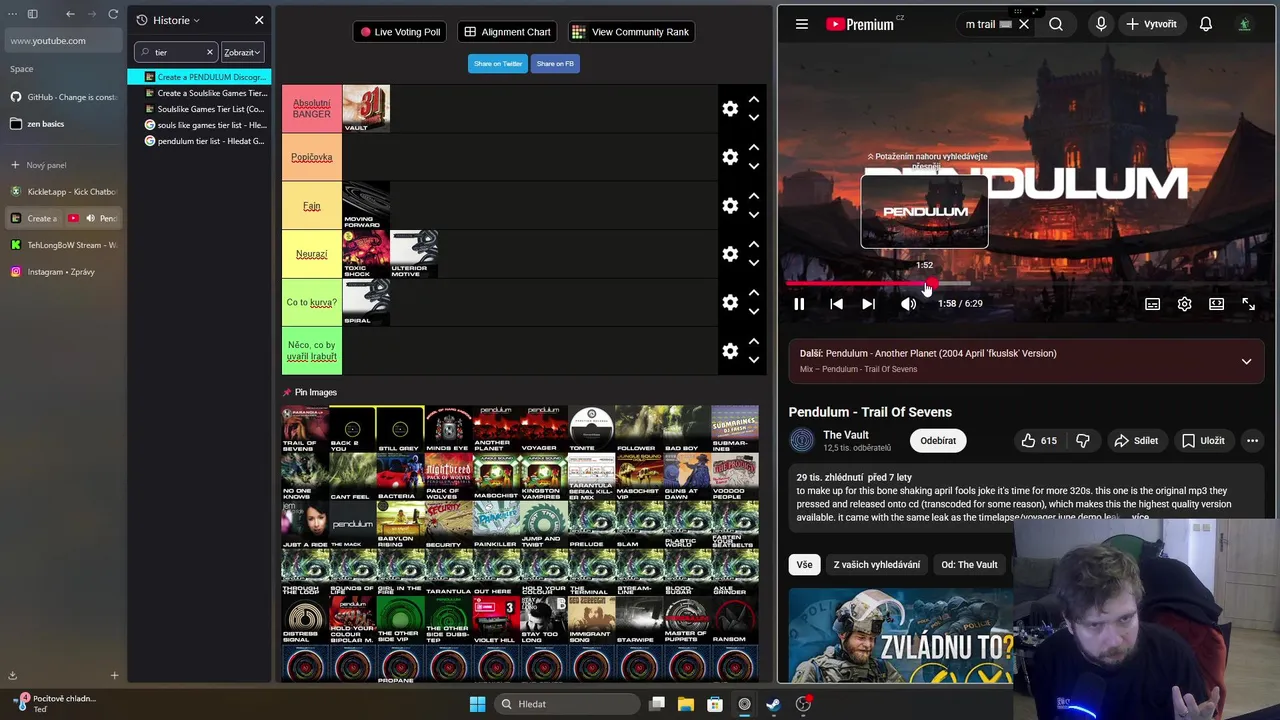Skip to the next video
Viewport: 1280px width, 720px height.
point(868,304)
